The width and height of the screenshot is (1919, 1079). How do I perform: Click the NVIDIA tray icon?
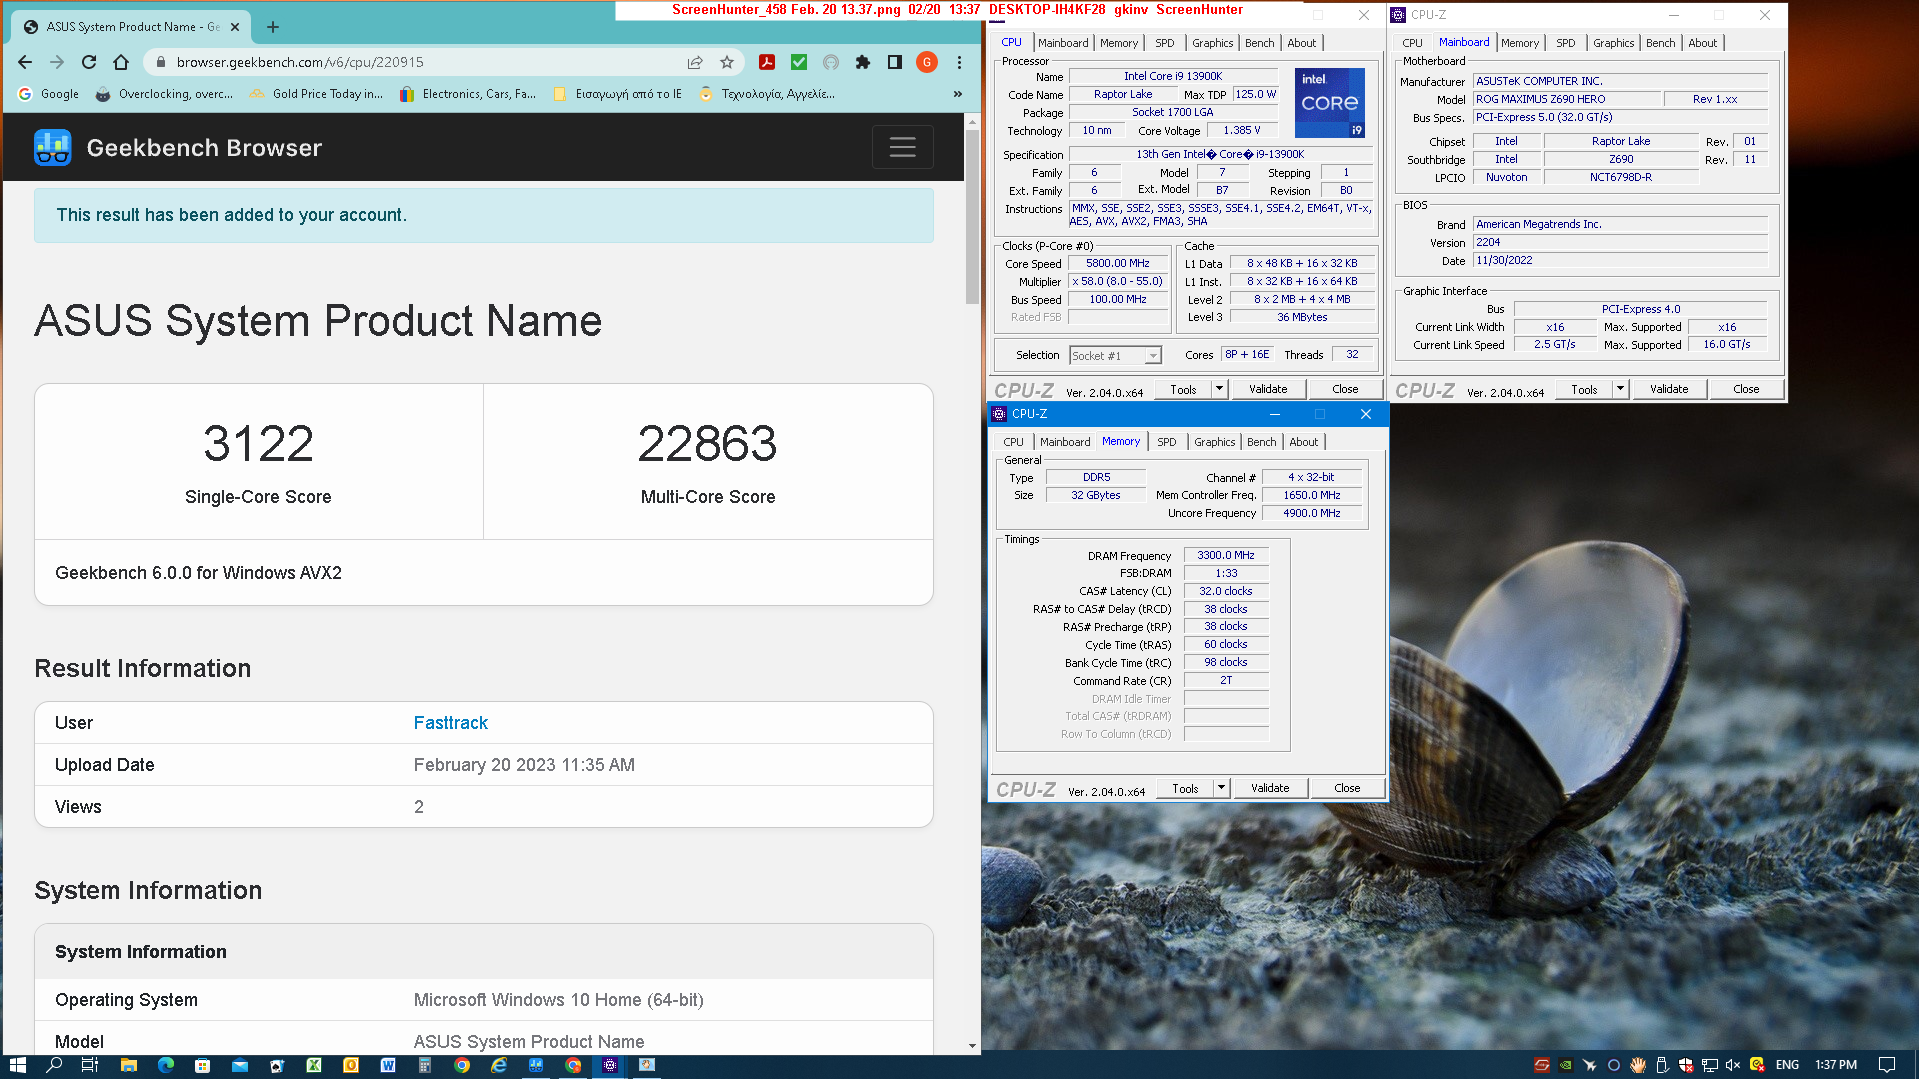pos(1566,1065)
